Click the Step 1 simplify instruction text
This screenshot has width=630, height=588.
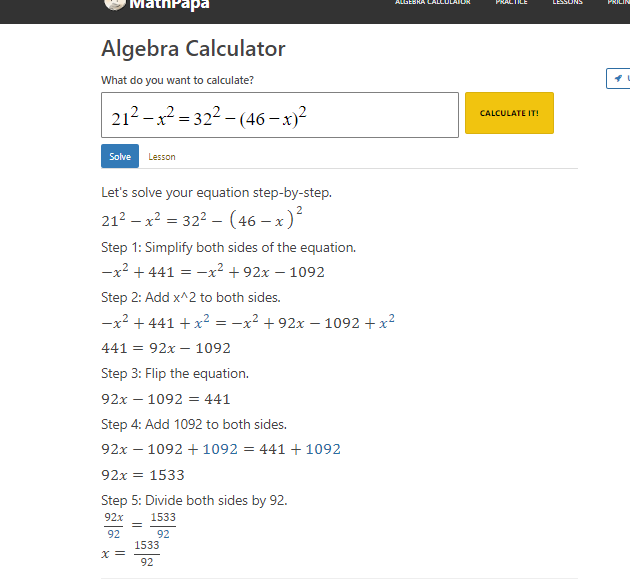pyautogui.click(x=228, y=247)
